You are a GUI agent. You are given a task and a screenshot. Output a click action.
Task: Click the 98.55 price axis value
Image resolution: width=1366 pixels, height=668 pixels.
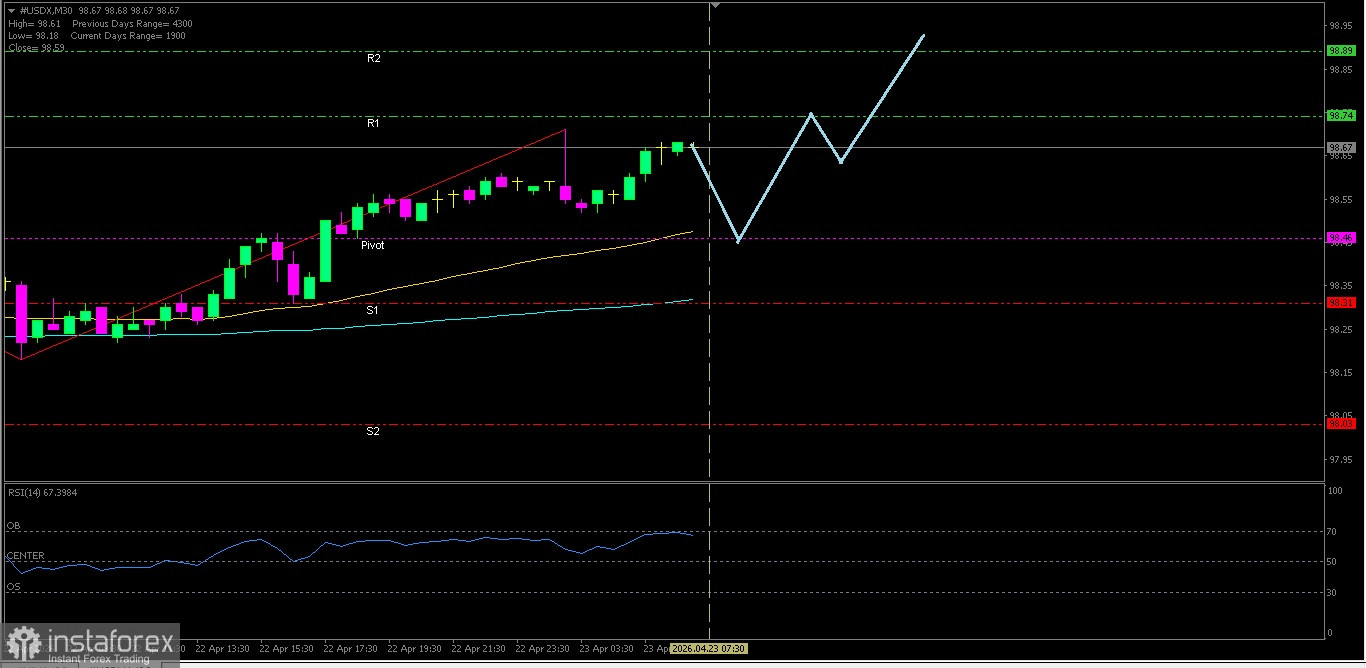(x=1341, y=200)
